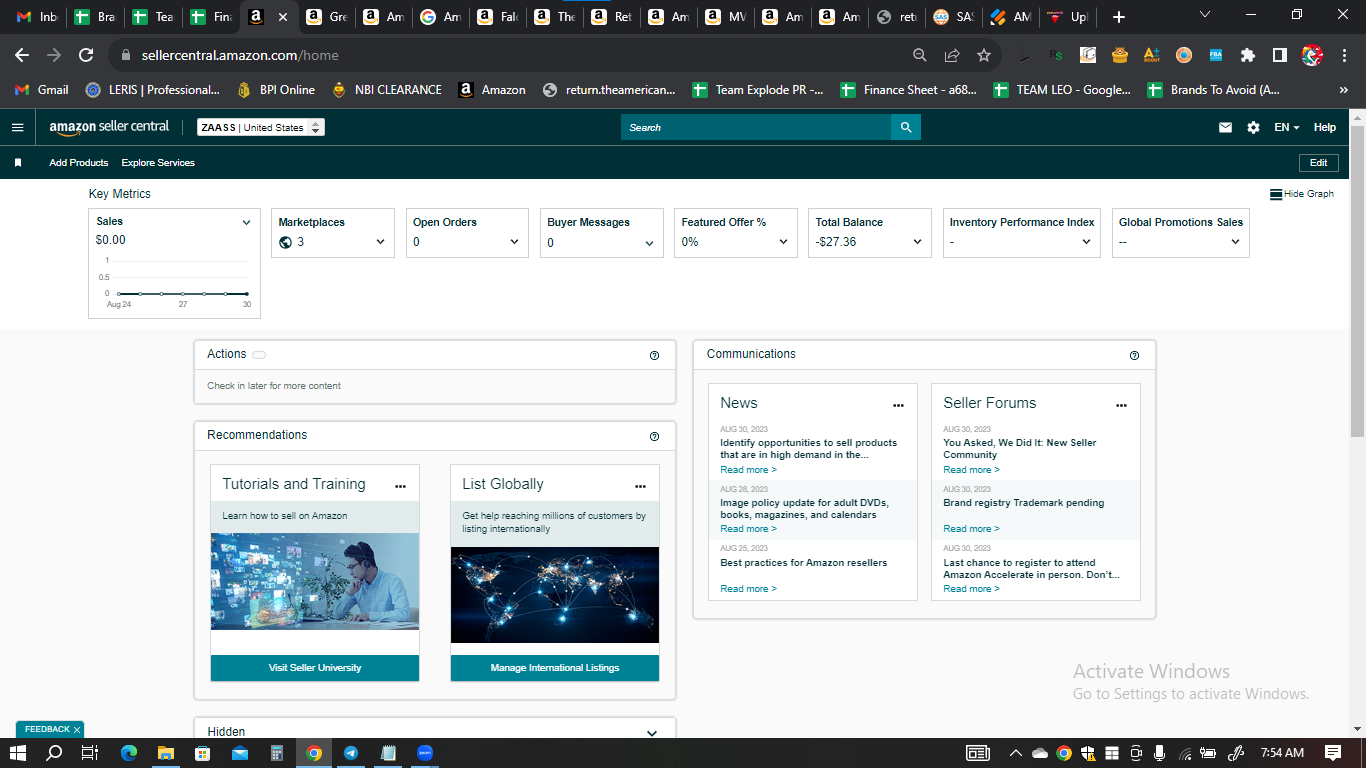
Task: Go to the Amazon Seller Central logo
Action: (x=109, y=127)
